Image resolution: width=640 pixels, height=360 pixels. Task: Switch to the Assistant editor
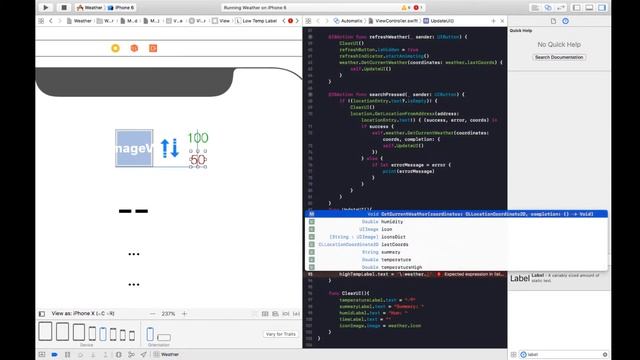548,8
